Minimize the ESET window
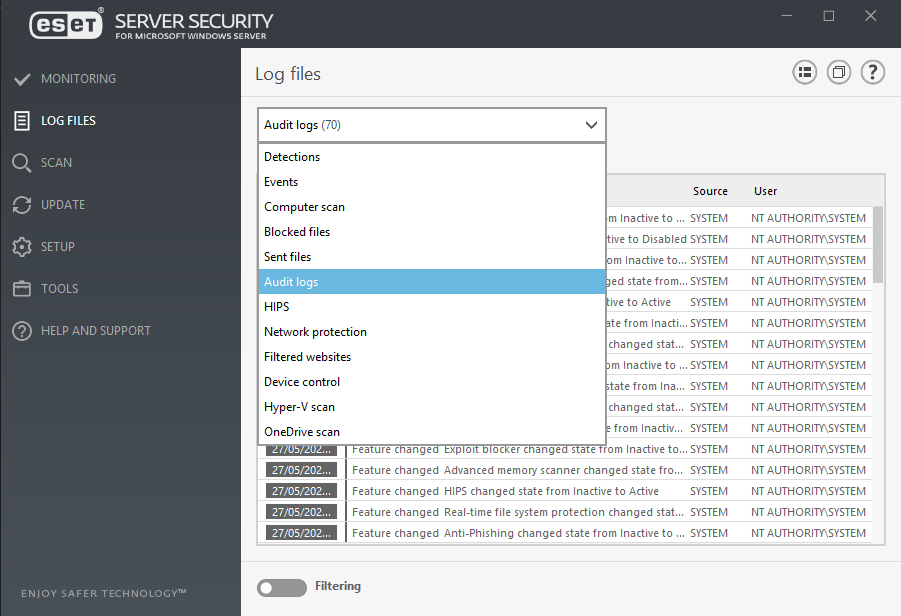The height and width of the screenshot is (616, 901). coord(787,16)
